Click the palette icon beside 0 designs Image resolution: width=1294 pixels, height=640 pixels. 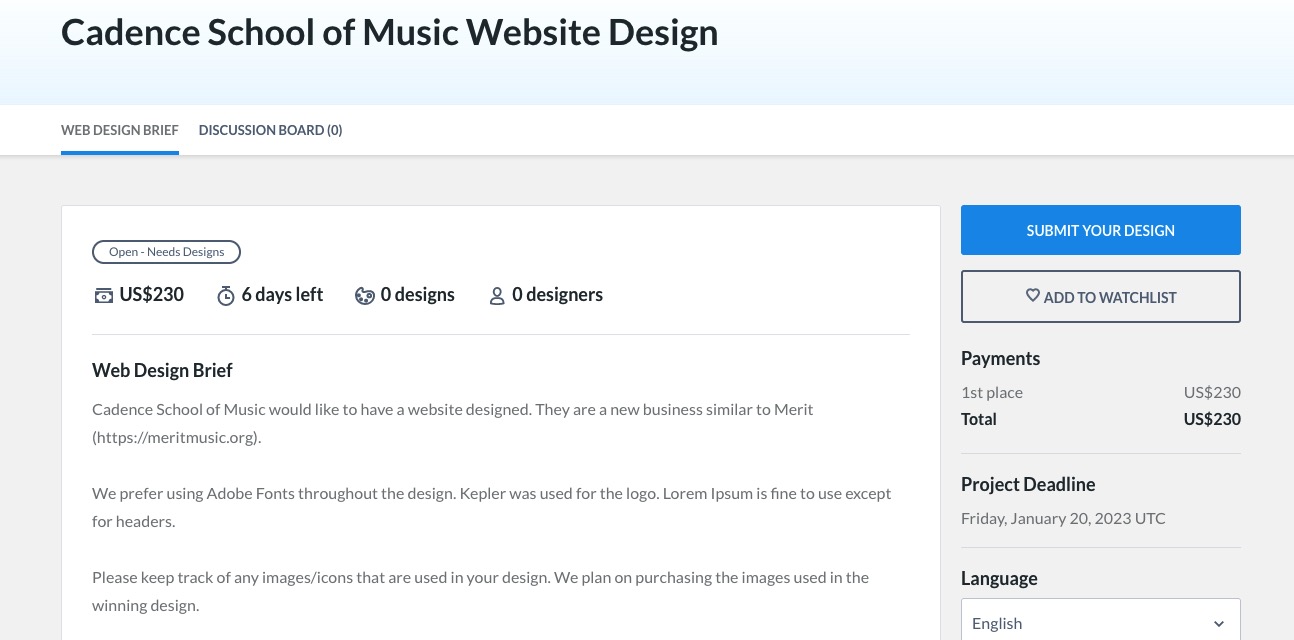365,295
